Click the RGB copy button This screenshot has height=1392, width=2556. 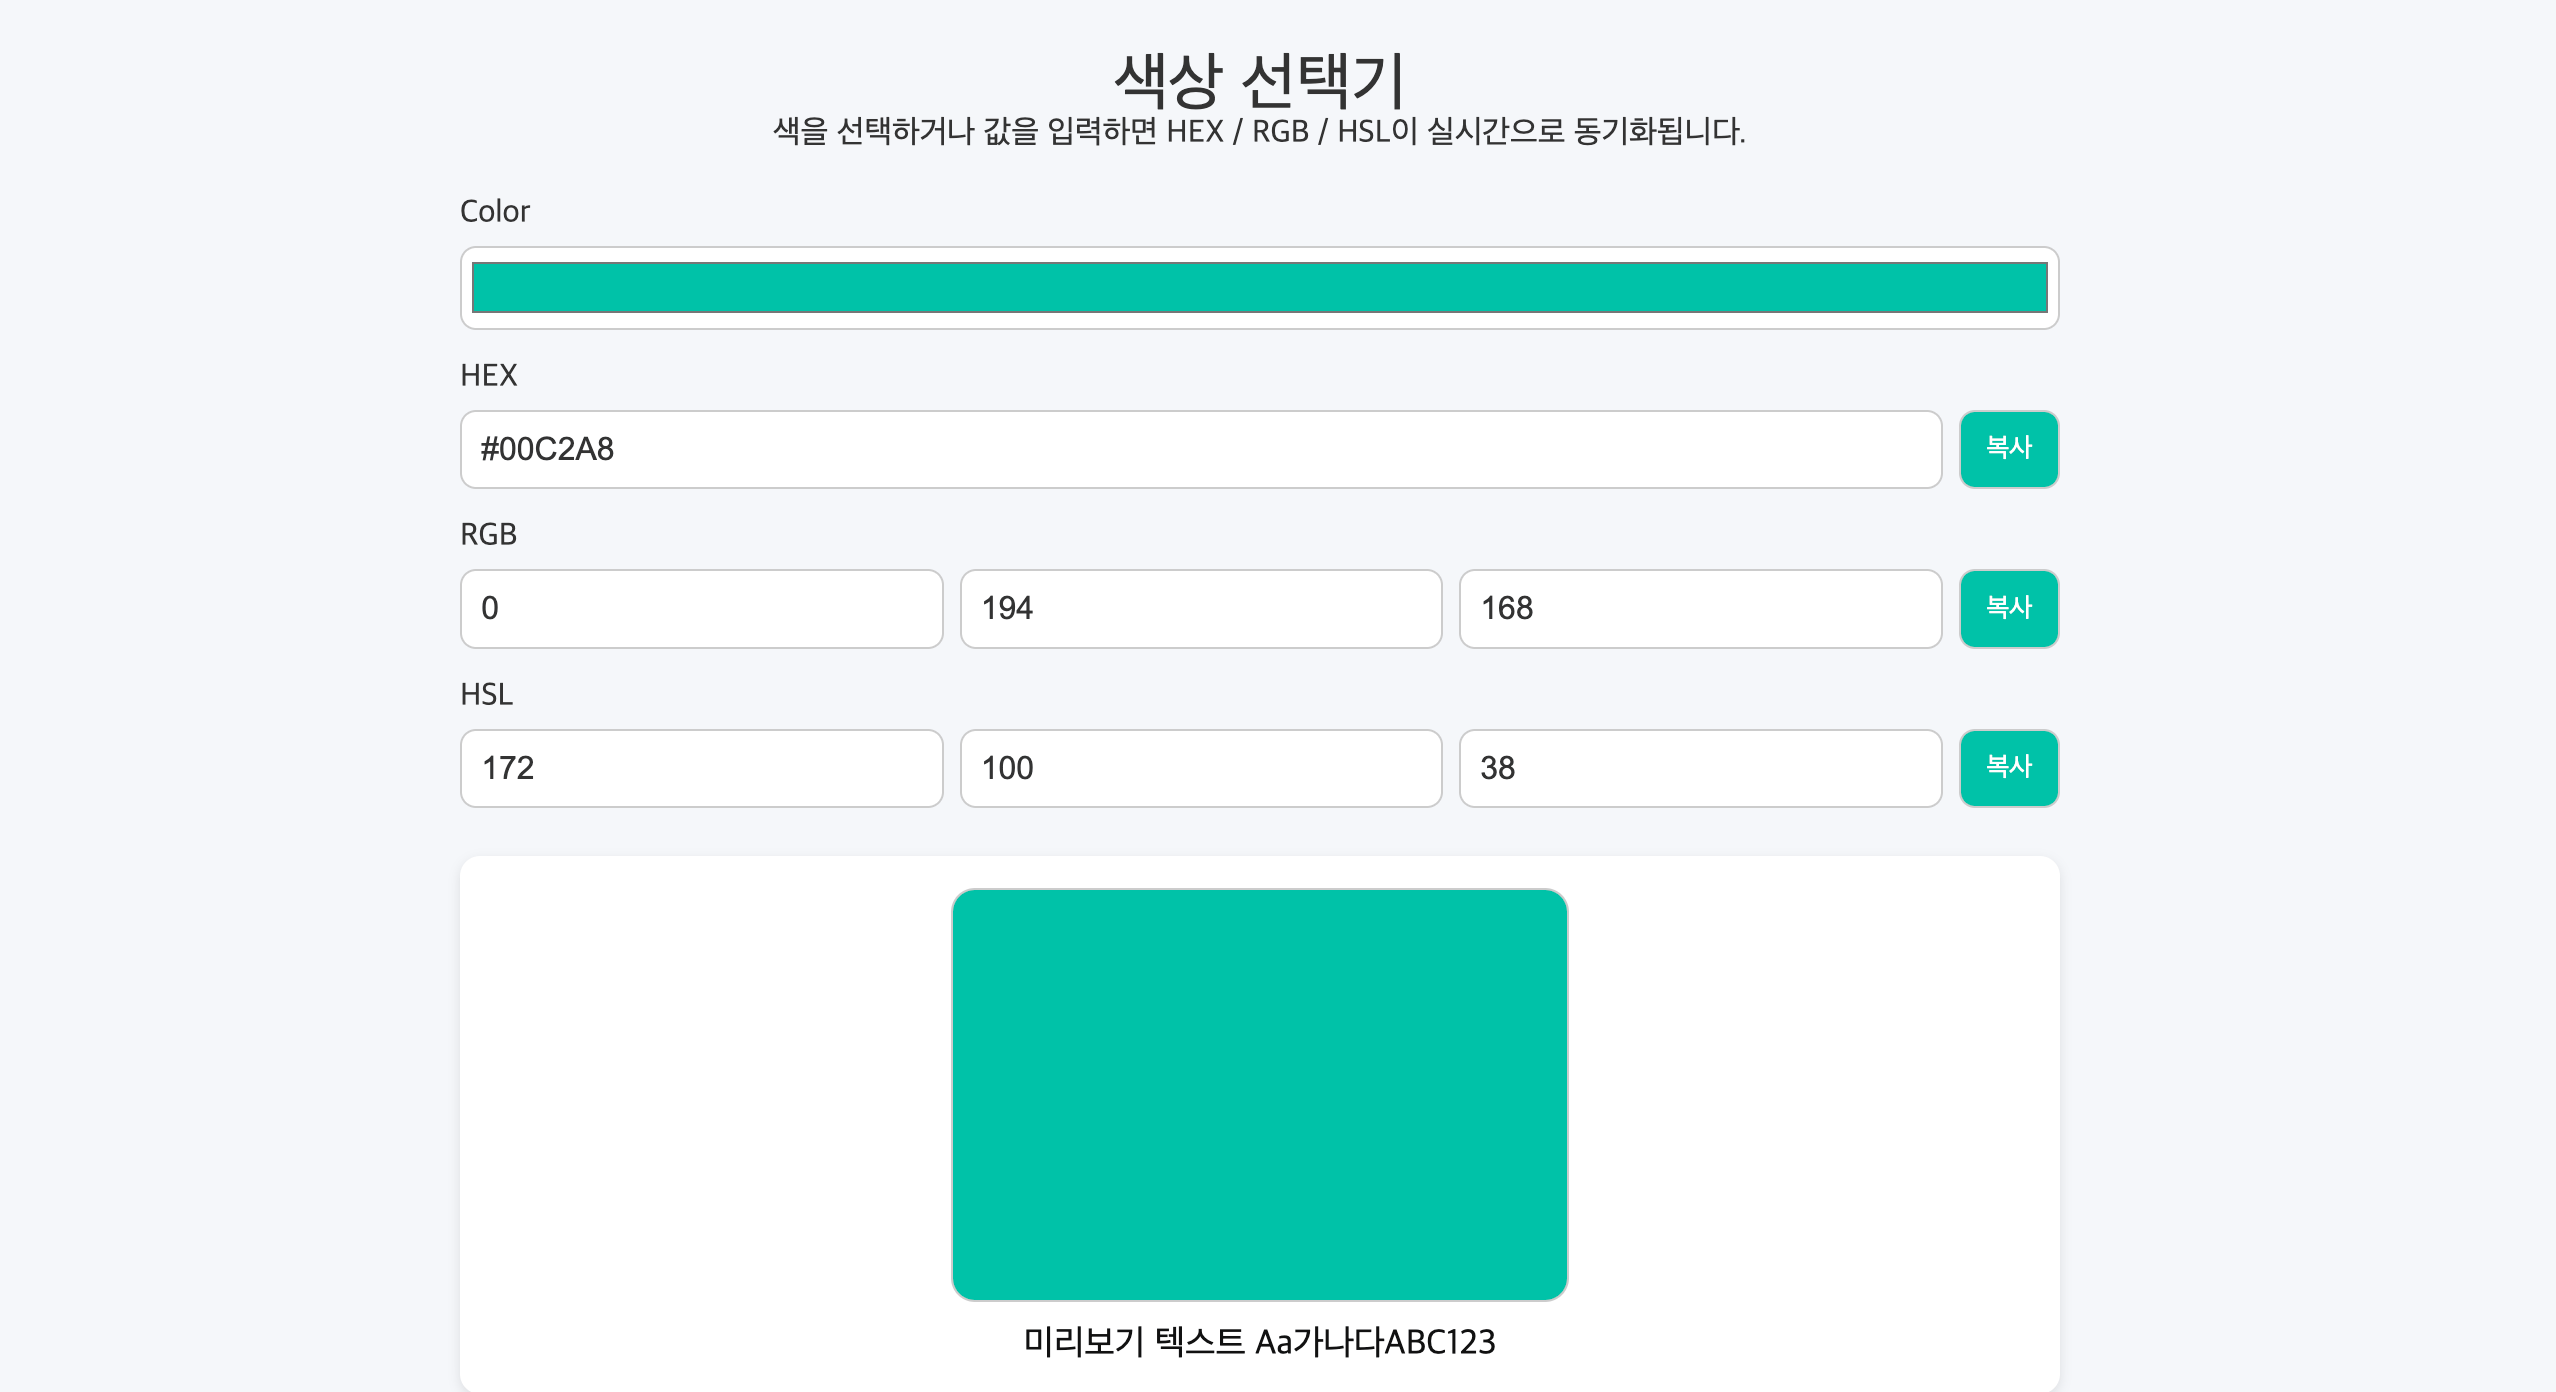(x=2010, y=608)
